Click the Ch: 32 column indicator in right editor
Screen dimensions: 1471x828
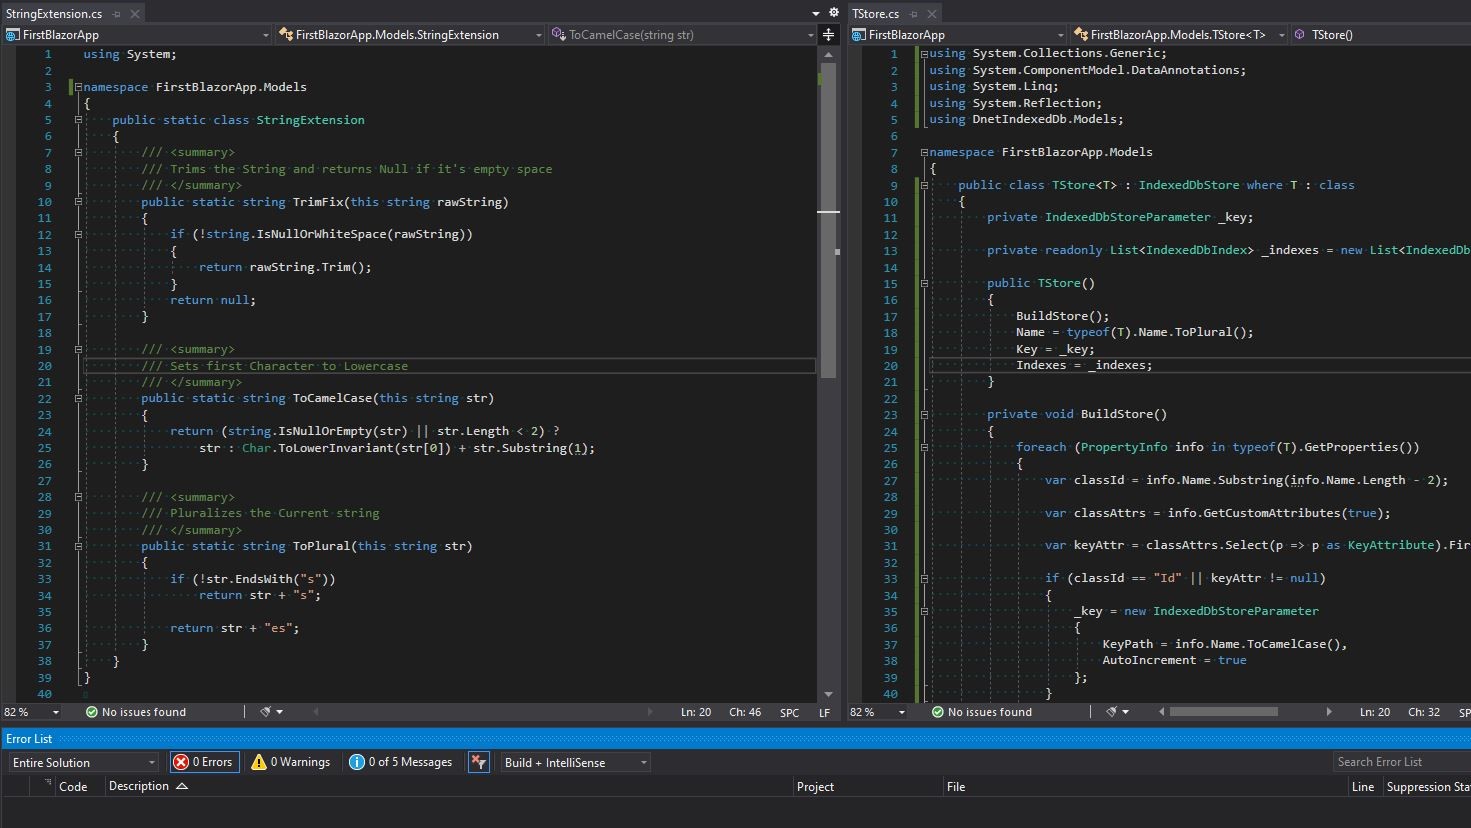pyautogui.click(x=1424, y=712)
